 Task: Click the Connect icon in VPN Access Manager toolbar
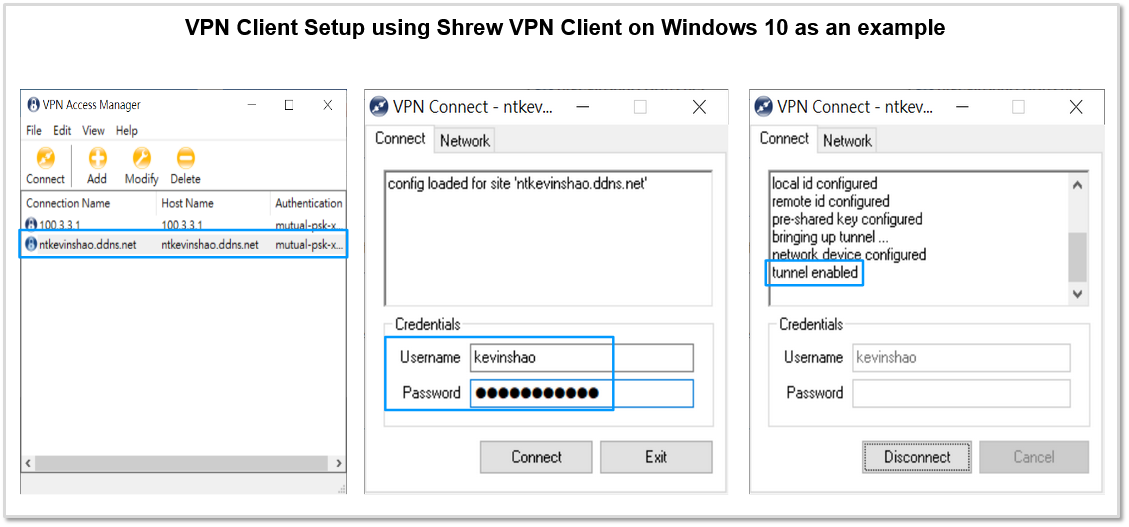pyautogui.click(x=45, y=158)
